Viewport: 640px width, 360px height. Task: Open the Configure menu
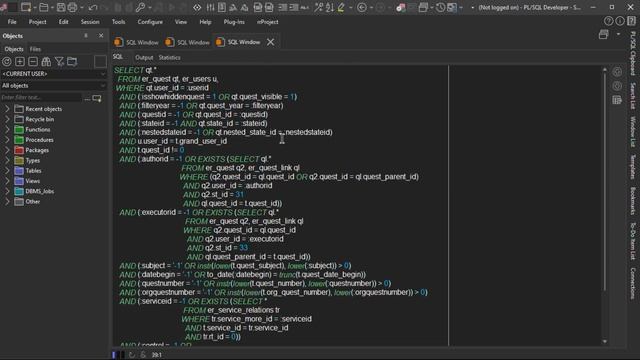pyautogui.click(x=150, y=22)
